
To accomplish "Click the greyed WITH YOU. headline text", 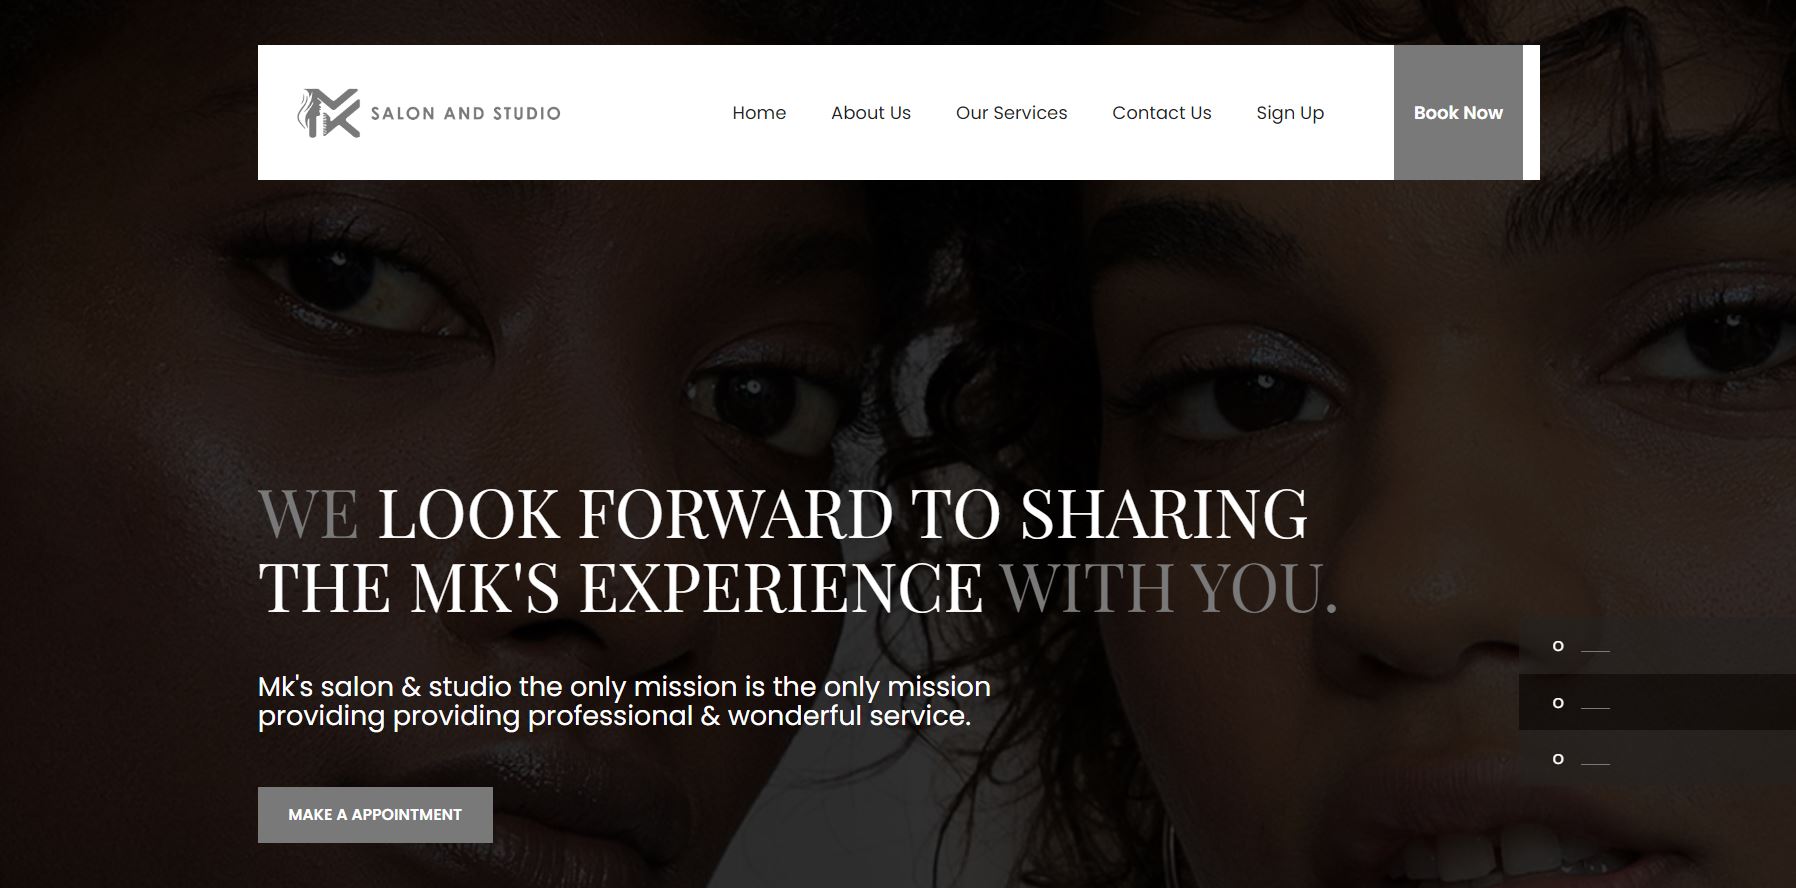I will point(1169,588).
